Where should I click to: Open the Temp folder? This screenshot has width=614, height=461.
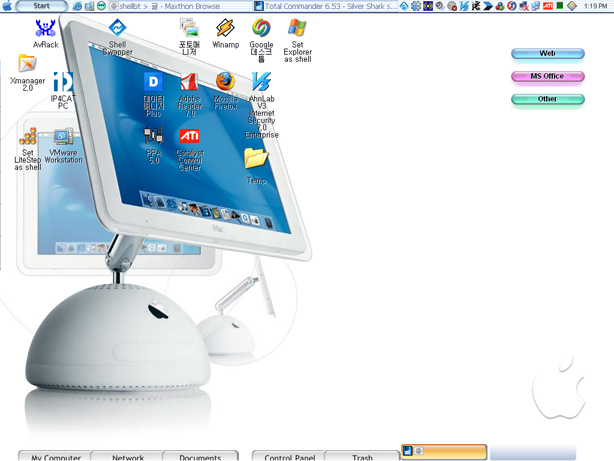click(x=256, y=165)
